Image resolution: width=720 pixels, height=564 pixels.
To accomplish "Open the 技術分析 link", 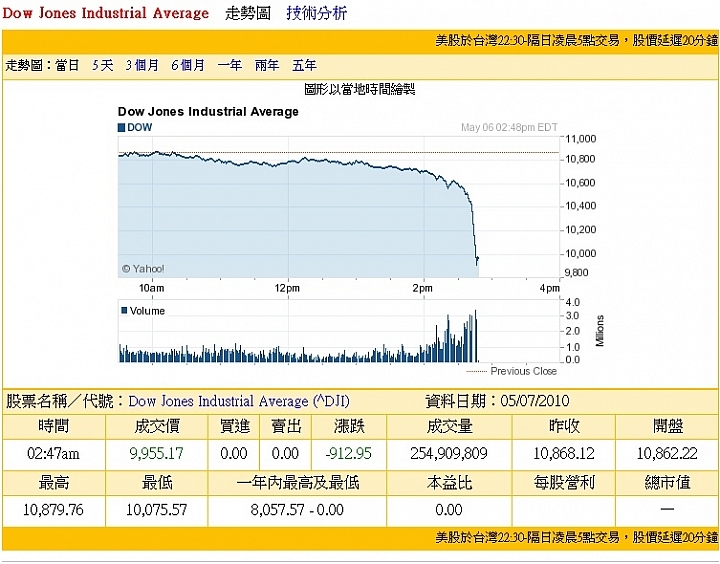I will pyautogui.click(x=316, y=13).
